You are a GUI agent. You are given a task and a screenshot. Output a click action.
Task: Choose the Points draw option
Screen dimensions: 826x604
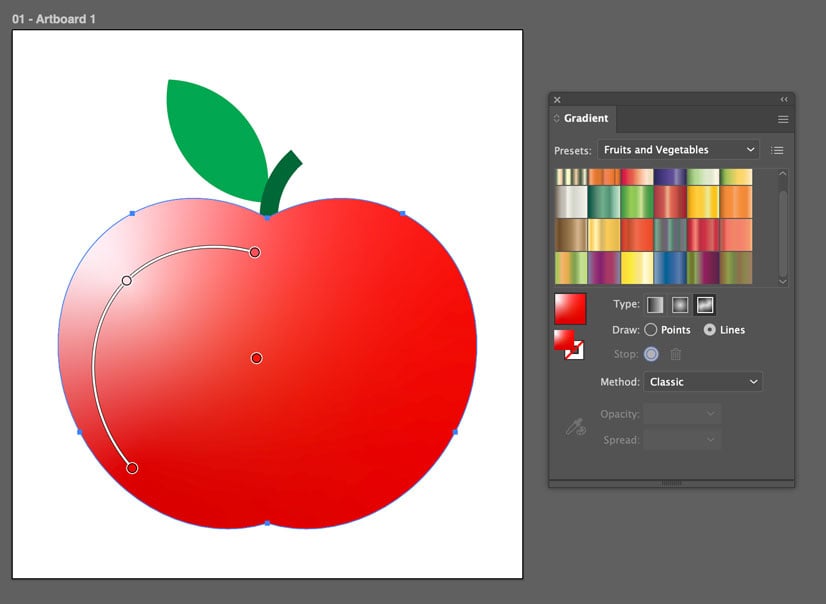[651, 330]
